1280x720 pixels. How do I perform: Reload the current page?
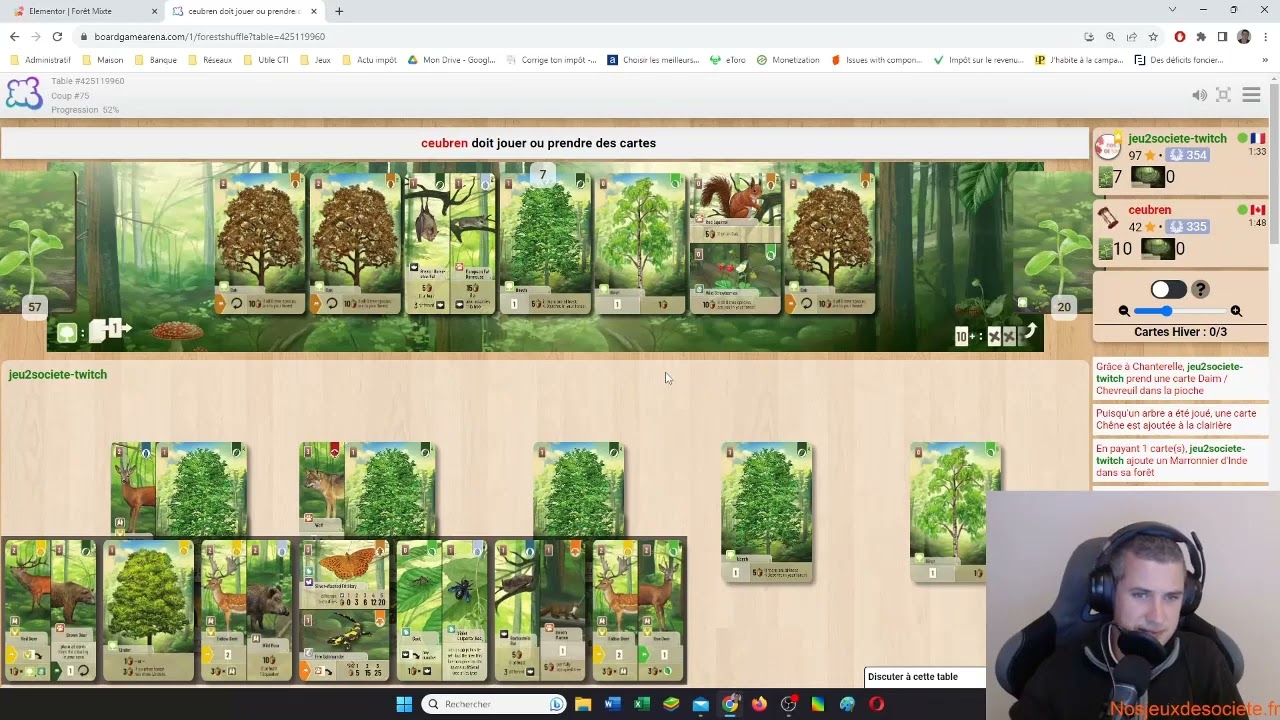pos(57,37)
